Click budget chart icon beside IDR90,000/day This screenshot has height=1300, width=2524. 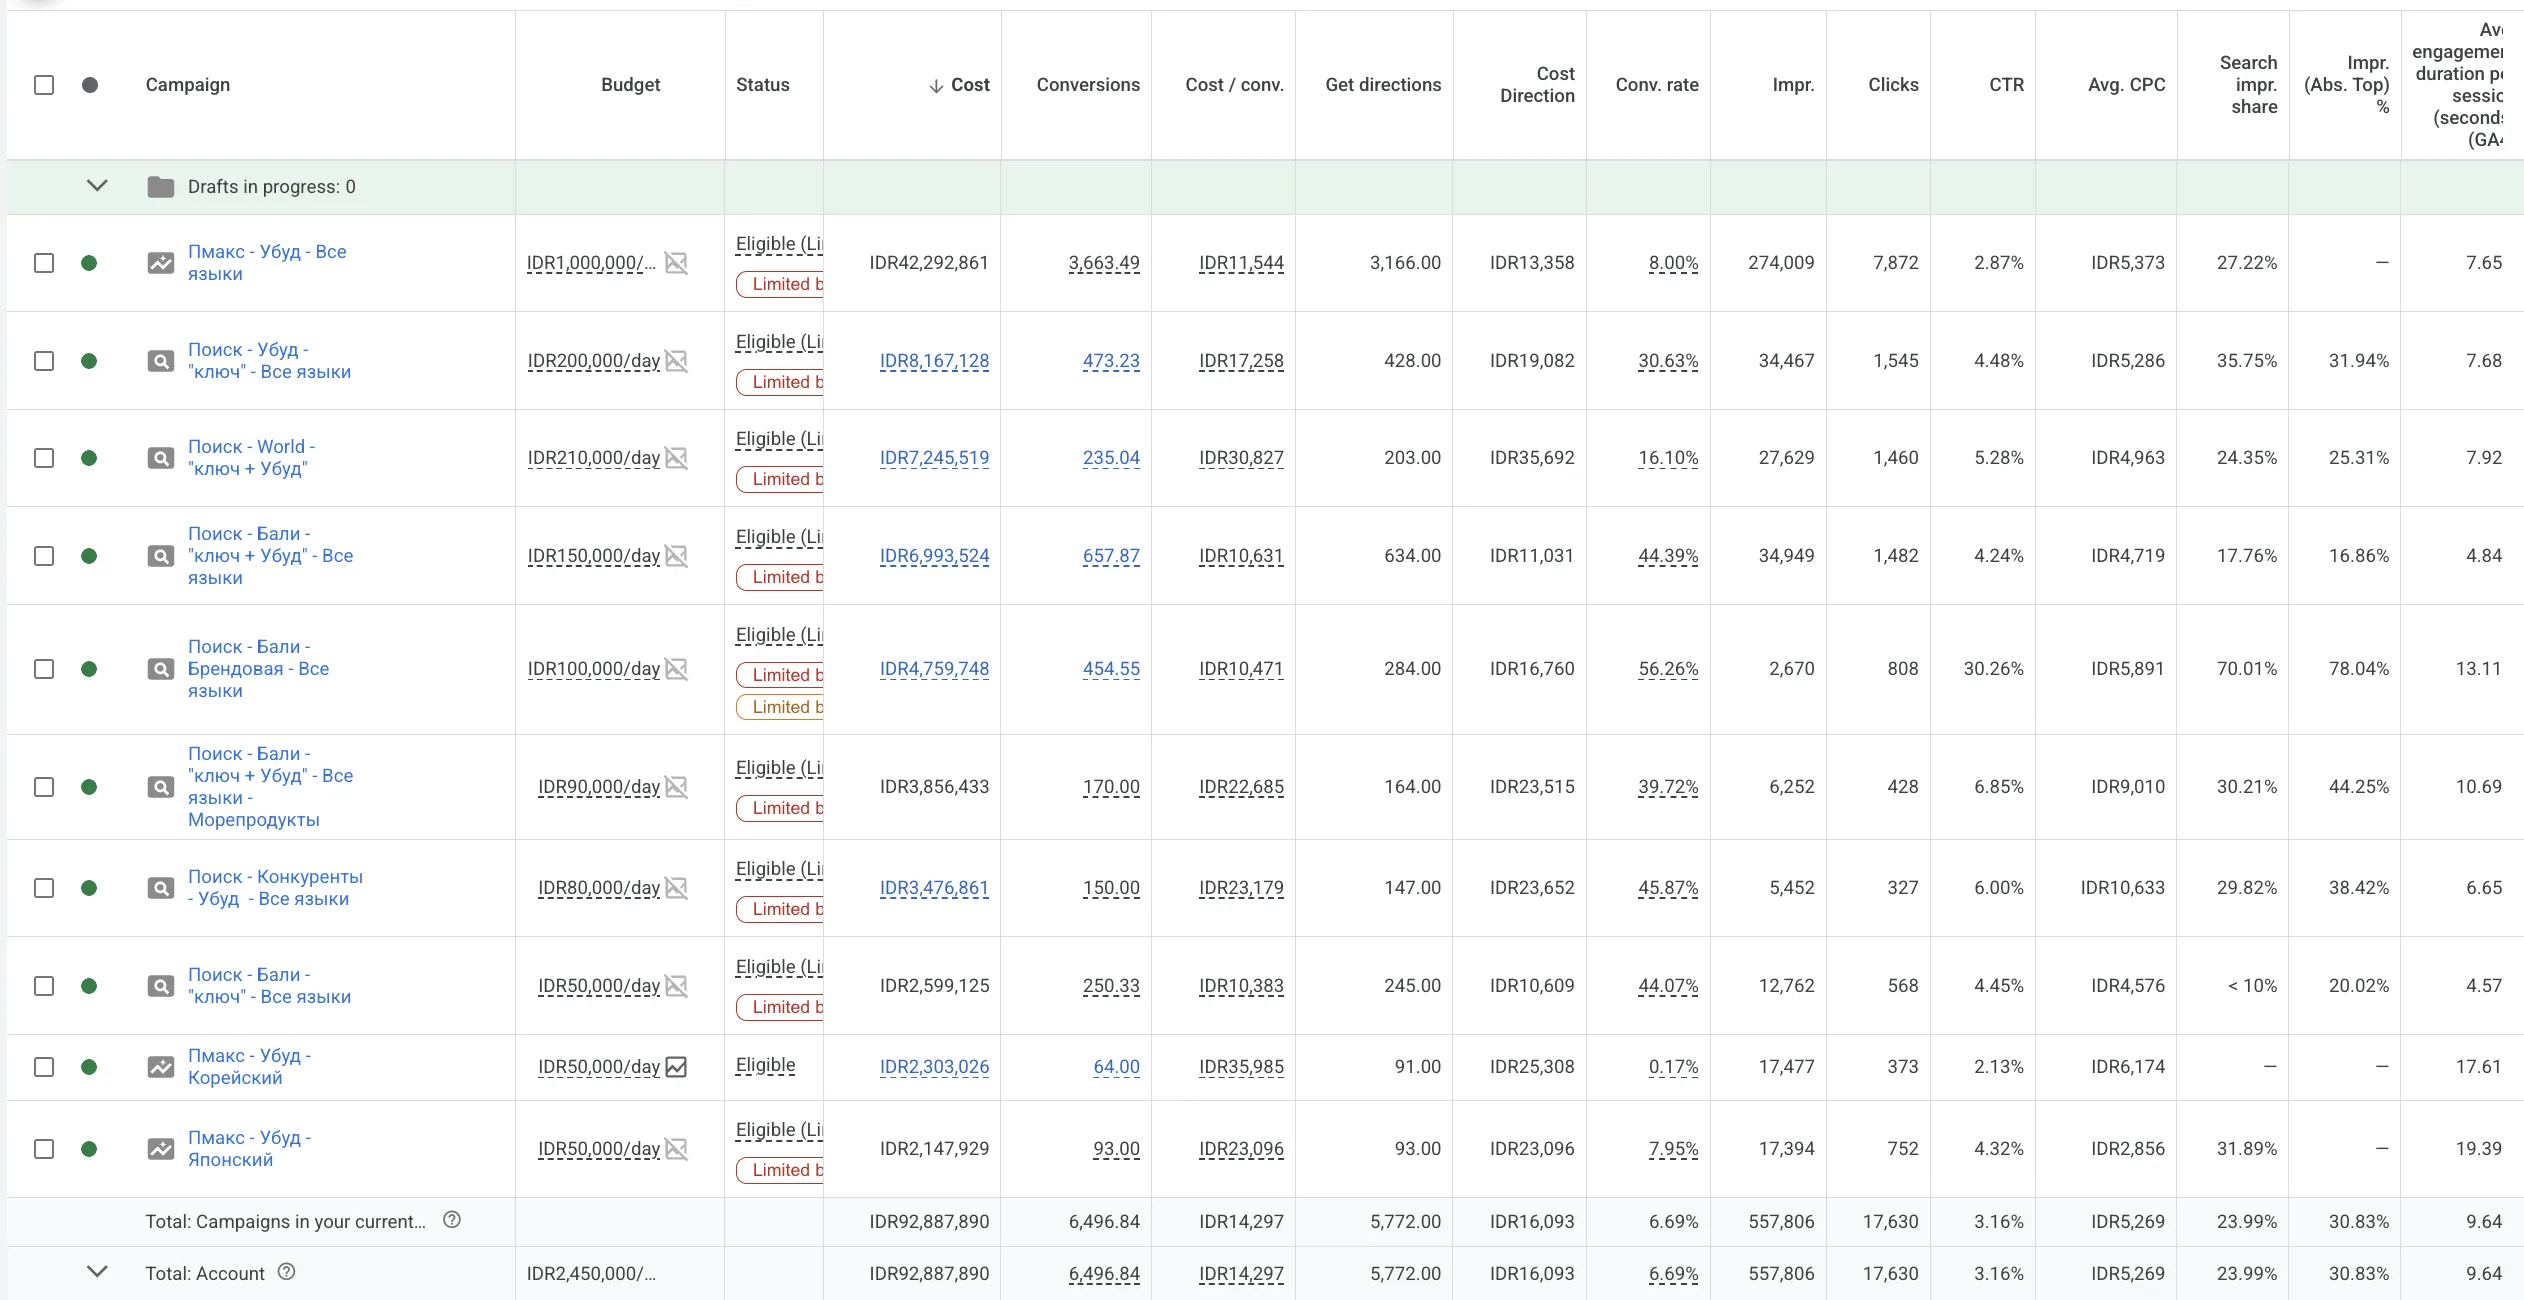(677, 787)
